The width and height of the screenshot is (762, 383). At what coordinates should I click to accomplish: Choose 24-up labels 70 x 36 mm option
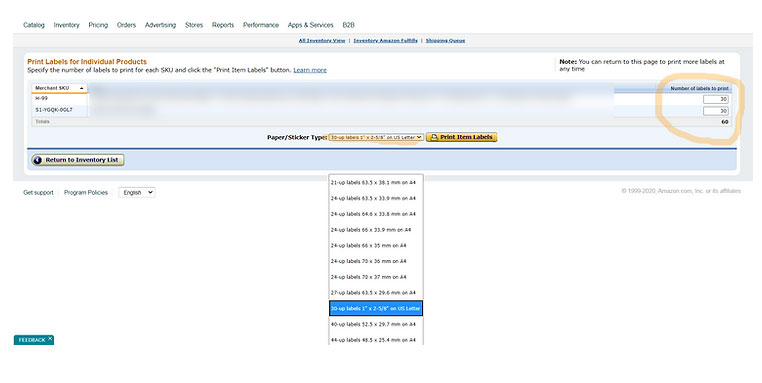click(x=376, y=261)
